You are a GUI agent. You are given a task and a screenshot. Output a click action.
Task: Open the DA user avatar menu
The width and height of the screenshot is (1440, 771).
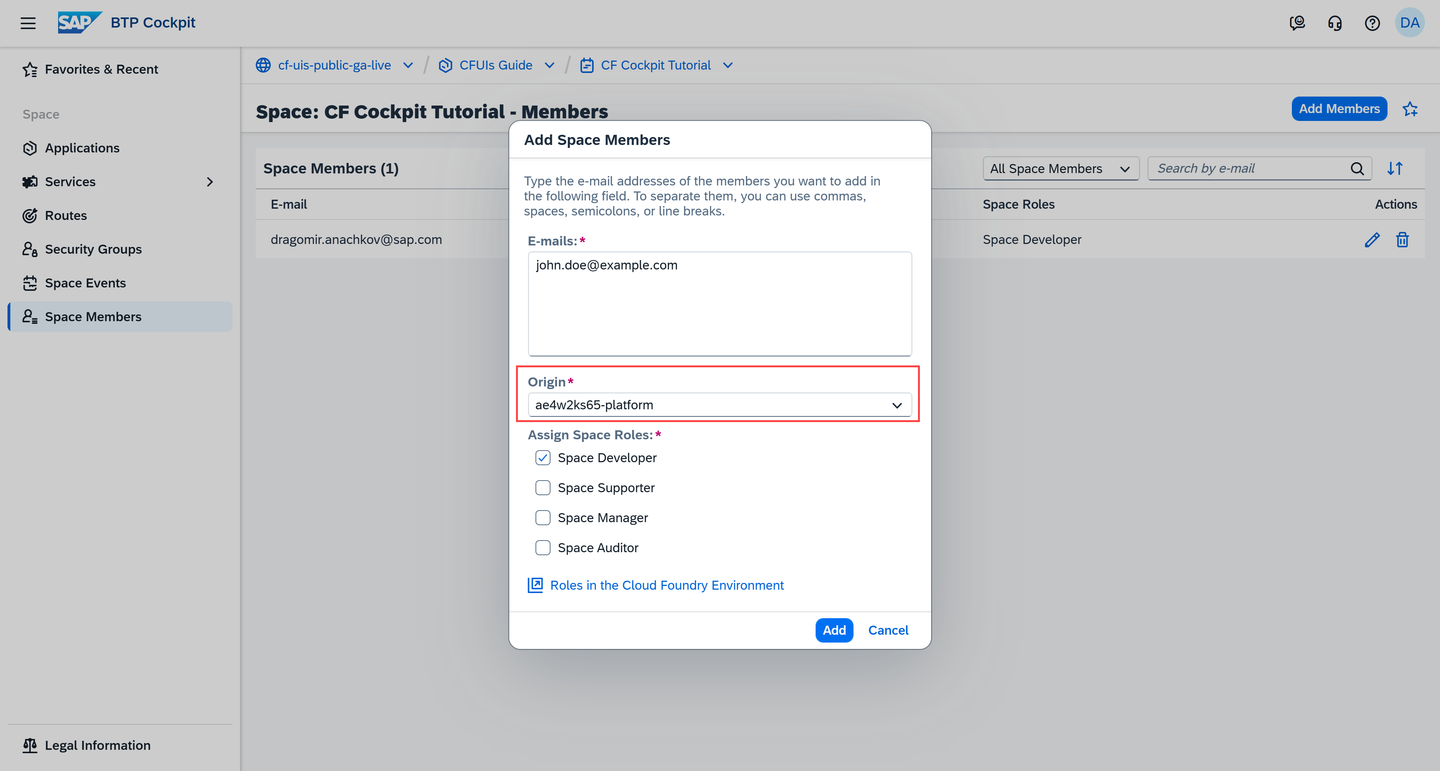pyautogui.click(x=1410, y=23)
